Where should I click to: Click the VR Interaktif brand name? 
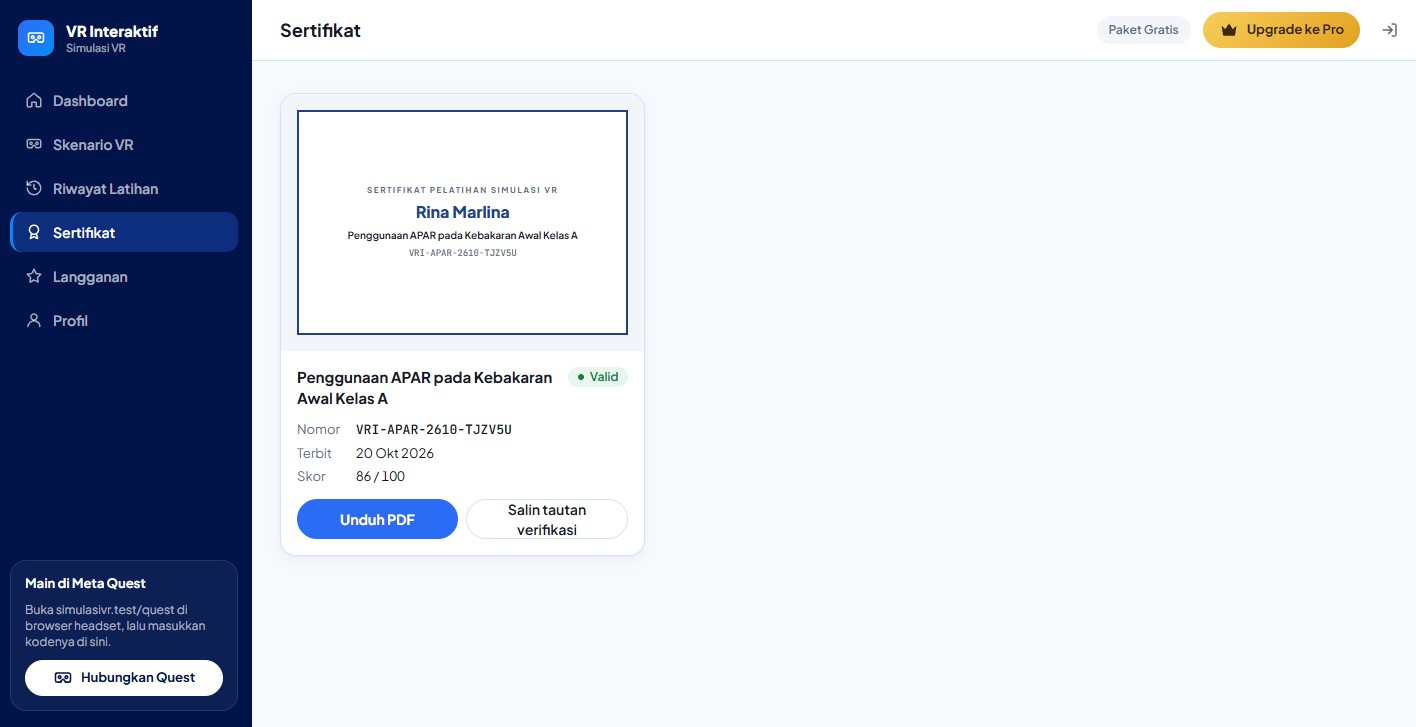[112, 31]
